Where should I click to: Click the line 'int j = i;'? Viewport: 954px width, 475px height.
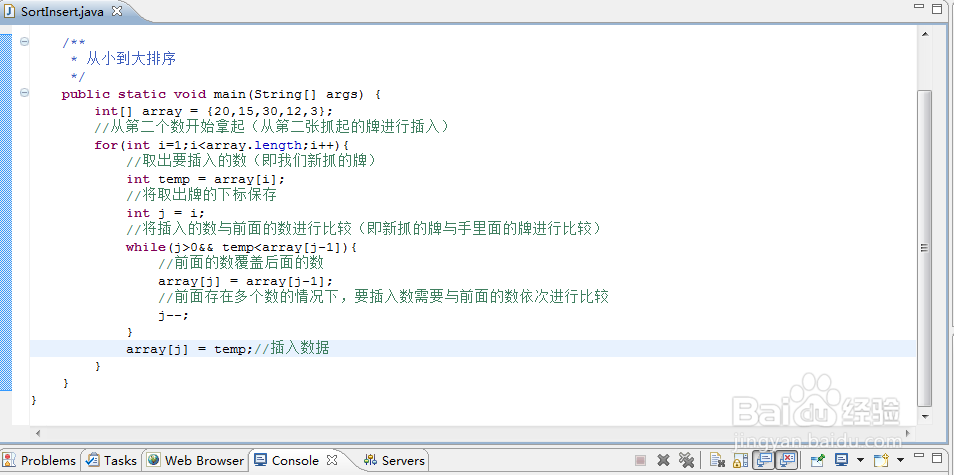tap(165, 213)
